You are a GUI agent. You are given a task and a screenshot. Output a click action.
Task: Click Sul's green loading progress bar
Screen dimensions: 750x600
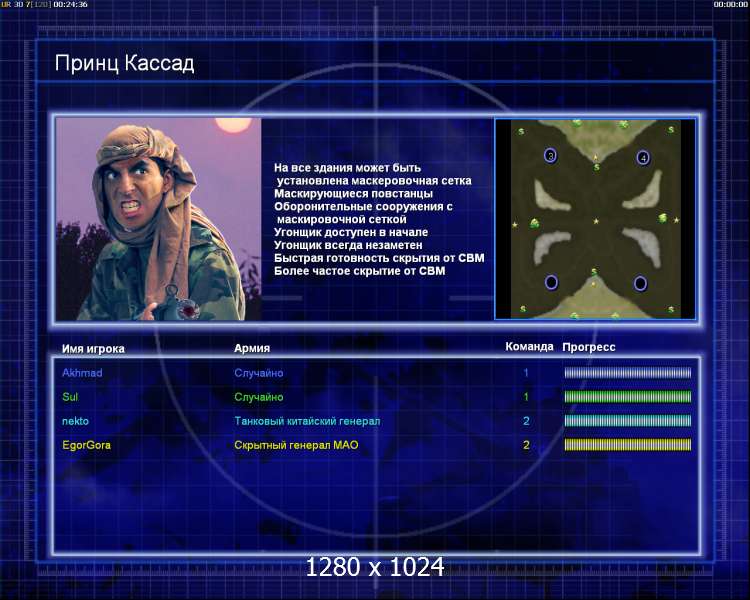628,397
